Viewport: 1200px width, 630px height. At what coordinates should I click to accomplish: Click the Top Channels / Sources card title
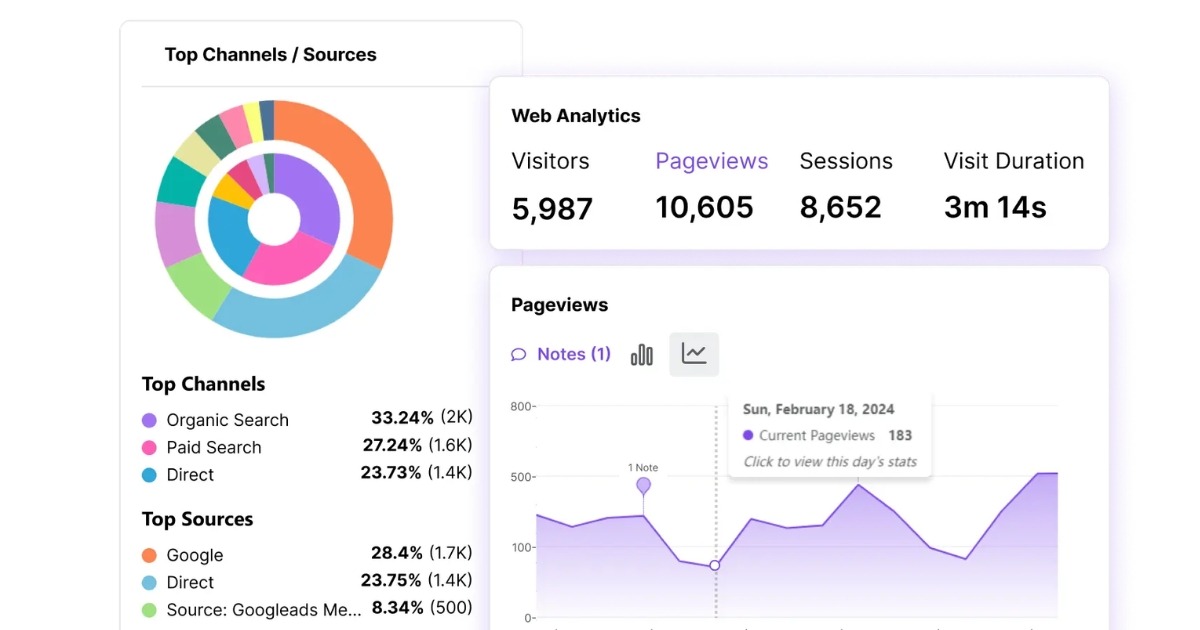coord(271,55)
